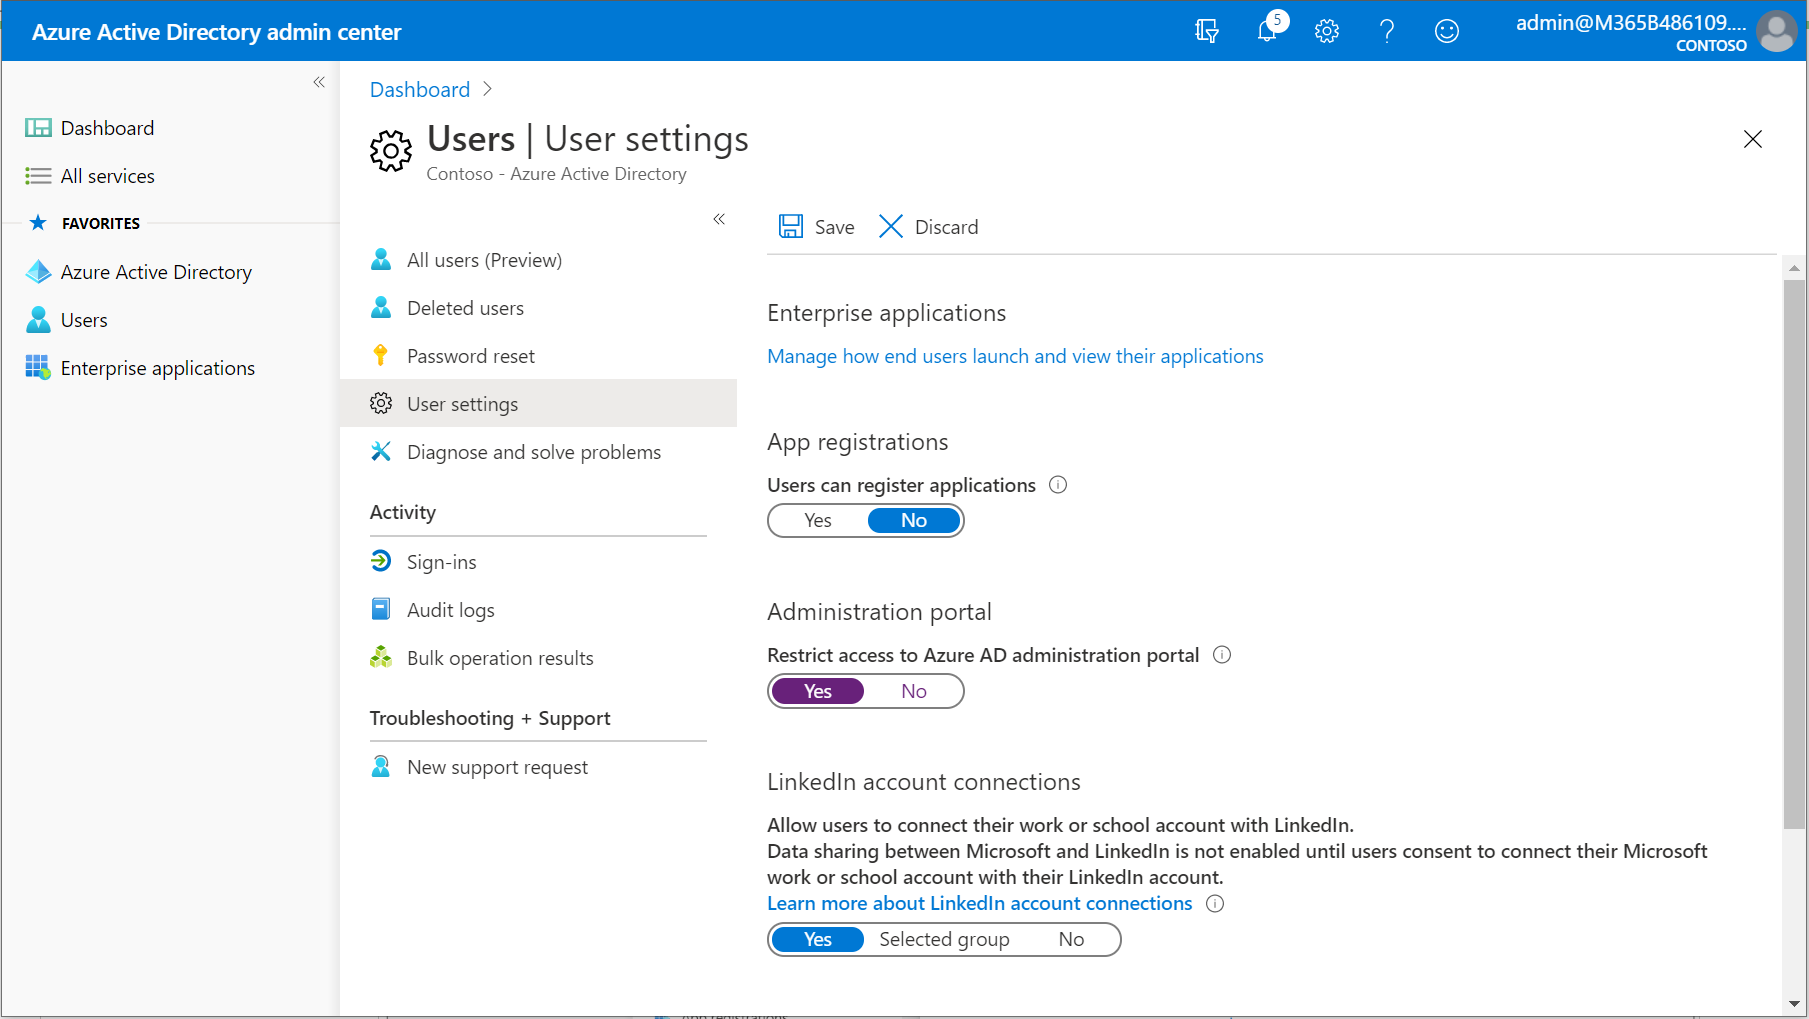Screen dimensions: 1809x1019
Task: Choose Selected group for LinkedIn connections
Action: pos(944,940)
